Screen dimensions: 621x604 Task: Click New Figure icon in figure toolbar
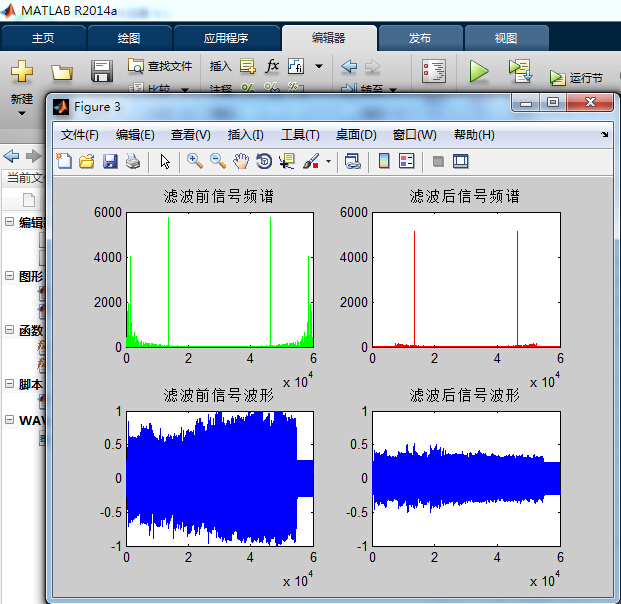(x=64, y=161)
